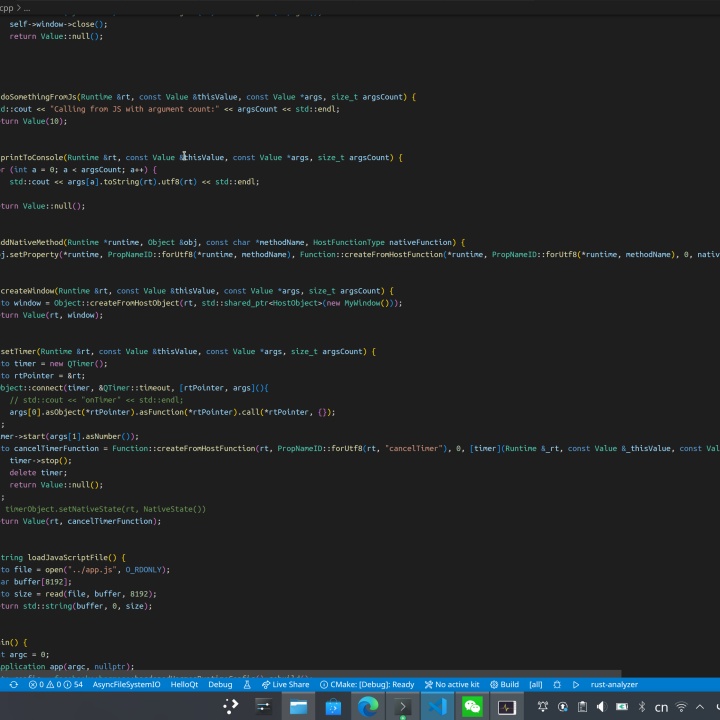The height and width of the screenshot is (720, 720).
Task: Switch to Microsoft Edge browser
Action: point(368,706)
